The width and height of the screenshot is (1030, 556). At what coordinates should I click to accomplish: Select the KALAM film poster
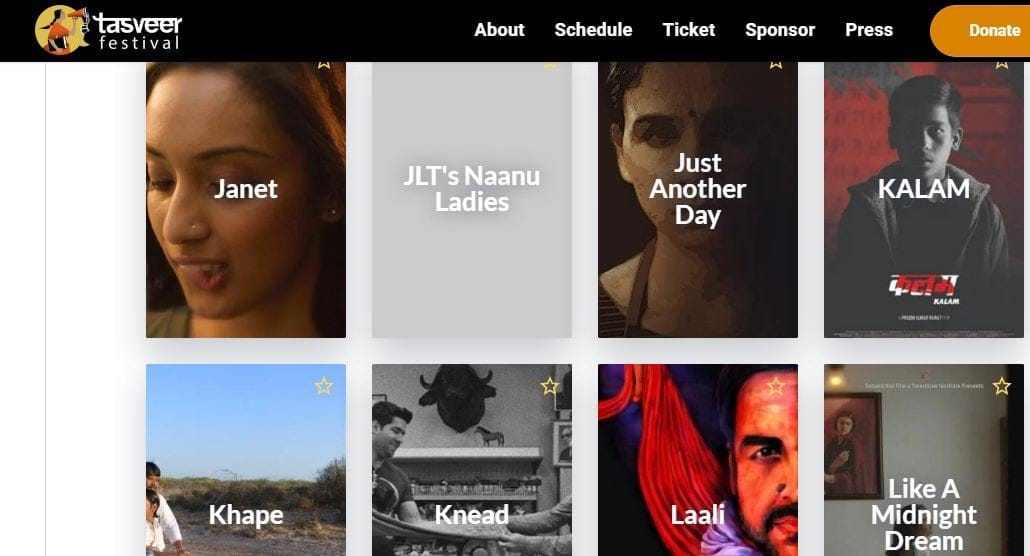coord(924,200)
